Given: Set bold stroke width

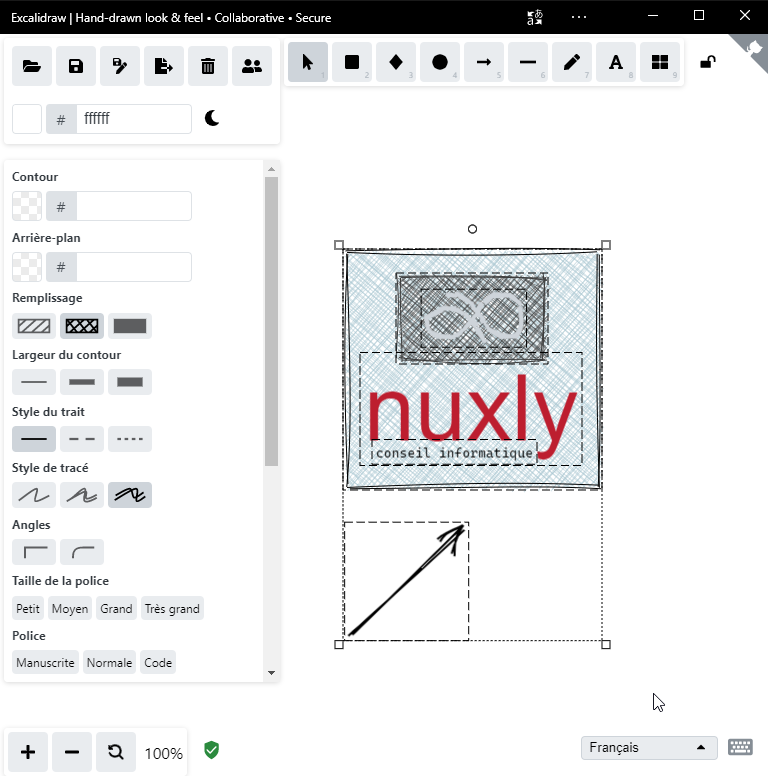Looking at the screenshot, I should coord(82,382).
